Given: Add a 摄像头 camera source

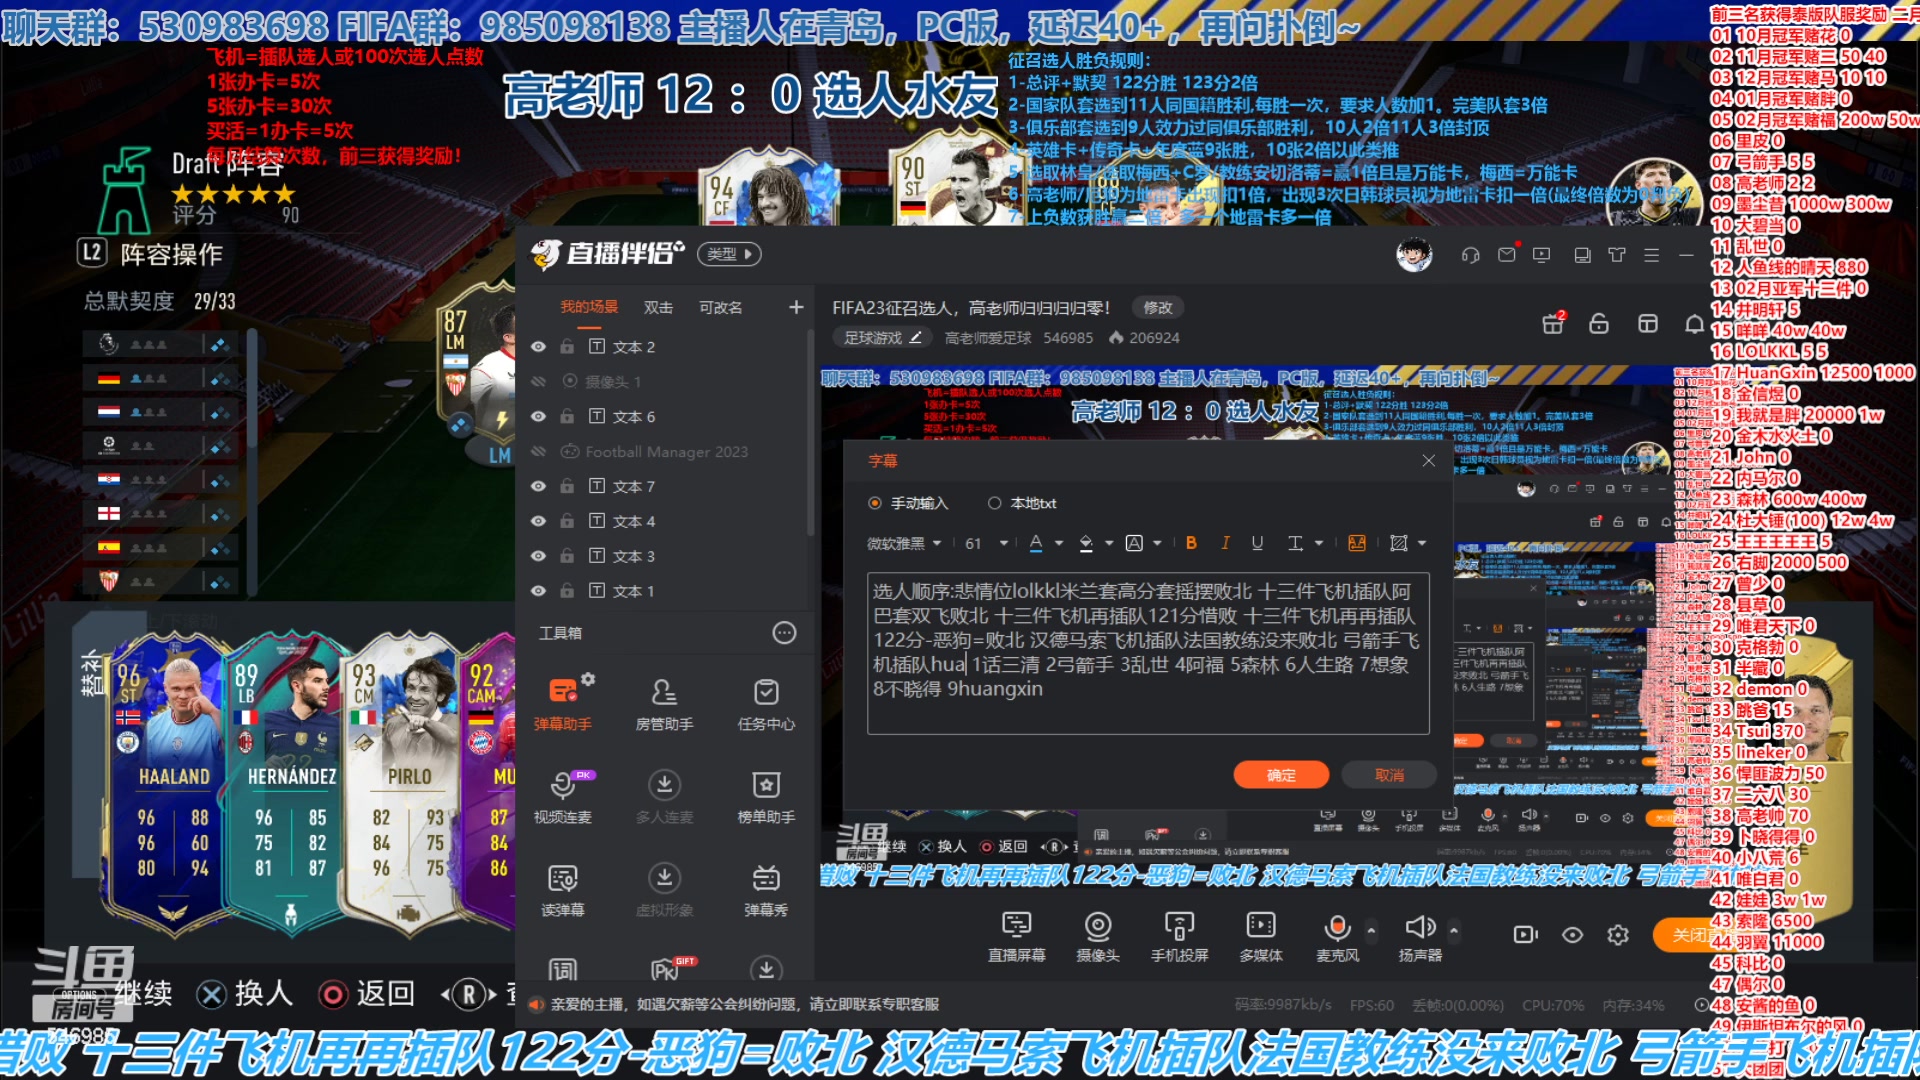Looking at the screenshot, I should pyautogui.click(x=1098, y=936).
